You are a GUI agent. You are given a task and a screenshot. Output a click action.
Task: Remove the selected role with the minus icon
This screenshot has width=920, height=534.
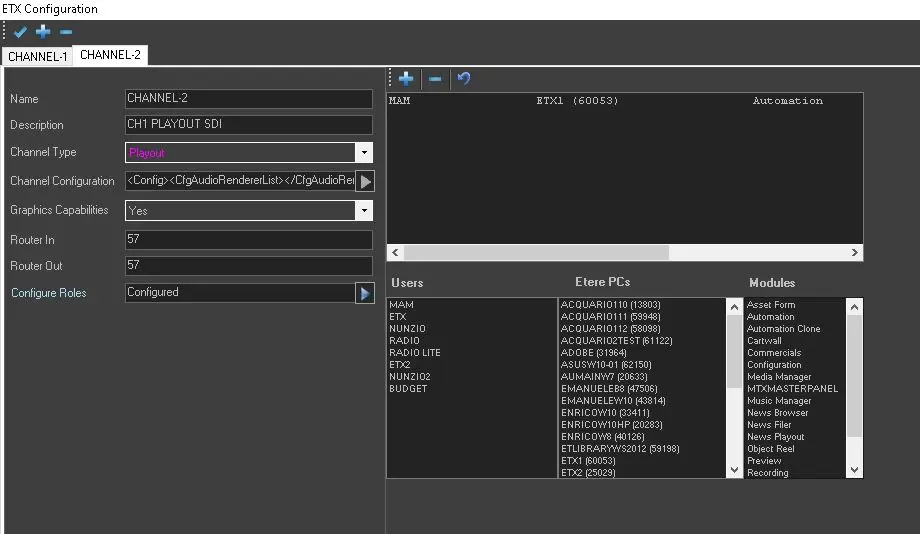tap(435, 79)
